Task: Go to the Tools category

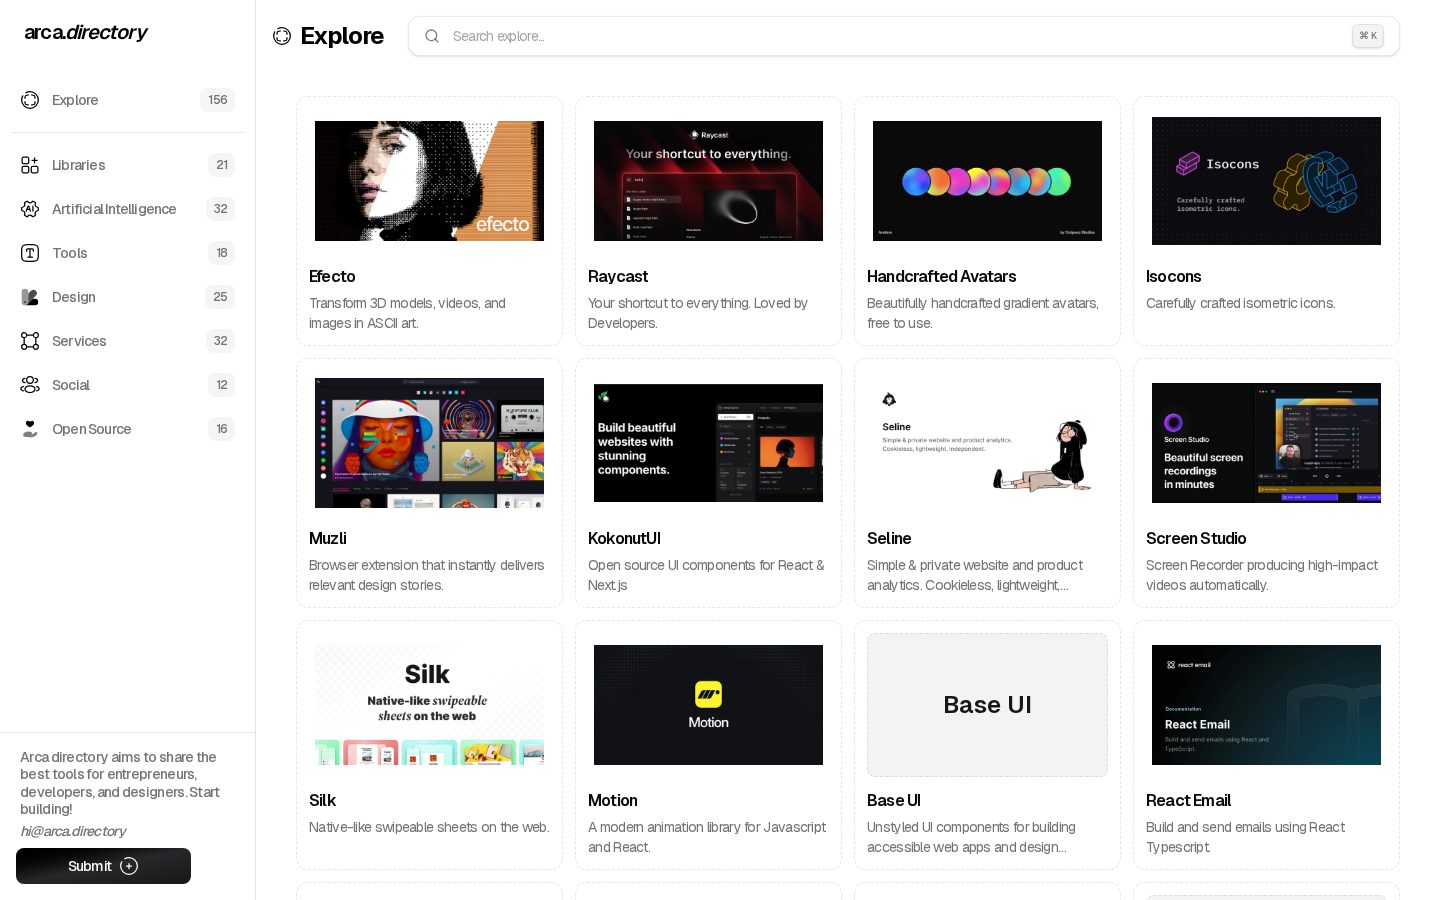Action: tap(127, 253)
